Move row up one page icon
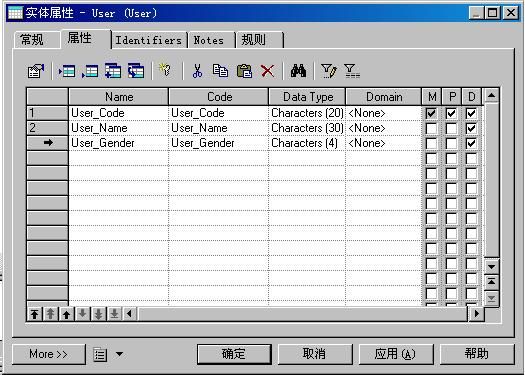Screen dimensions: 525x375 [x=51, y=314]
